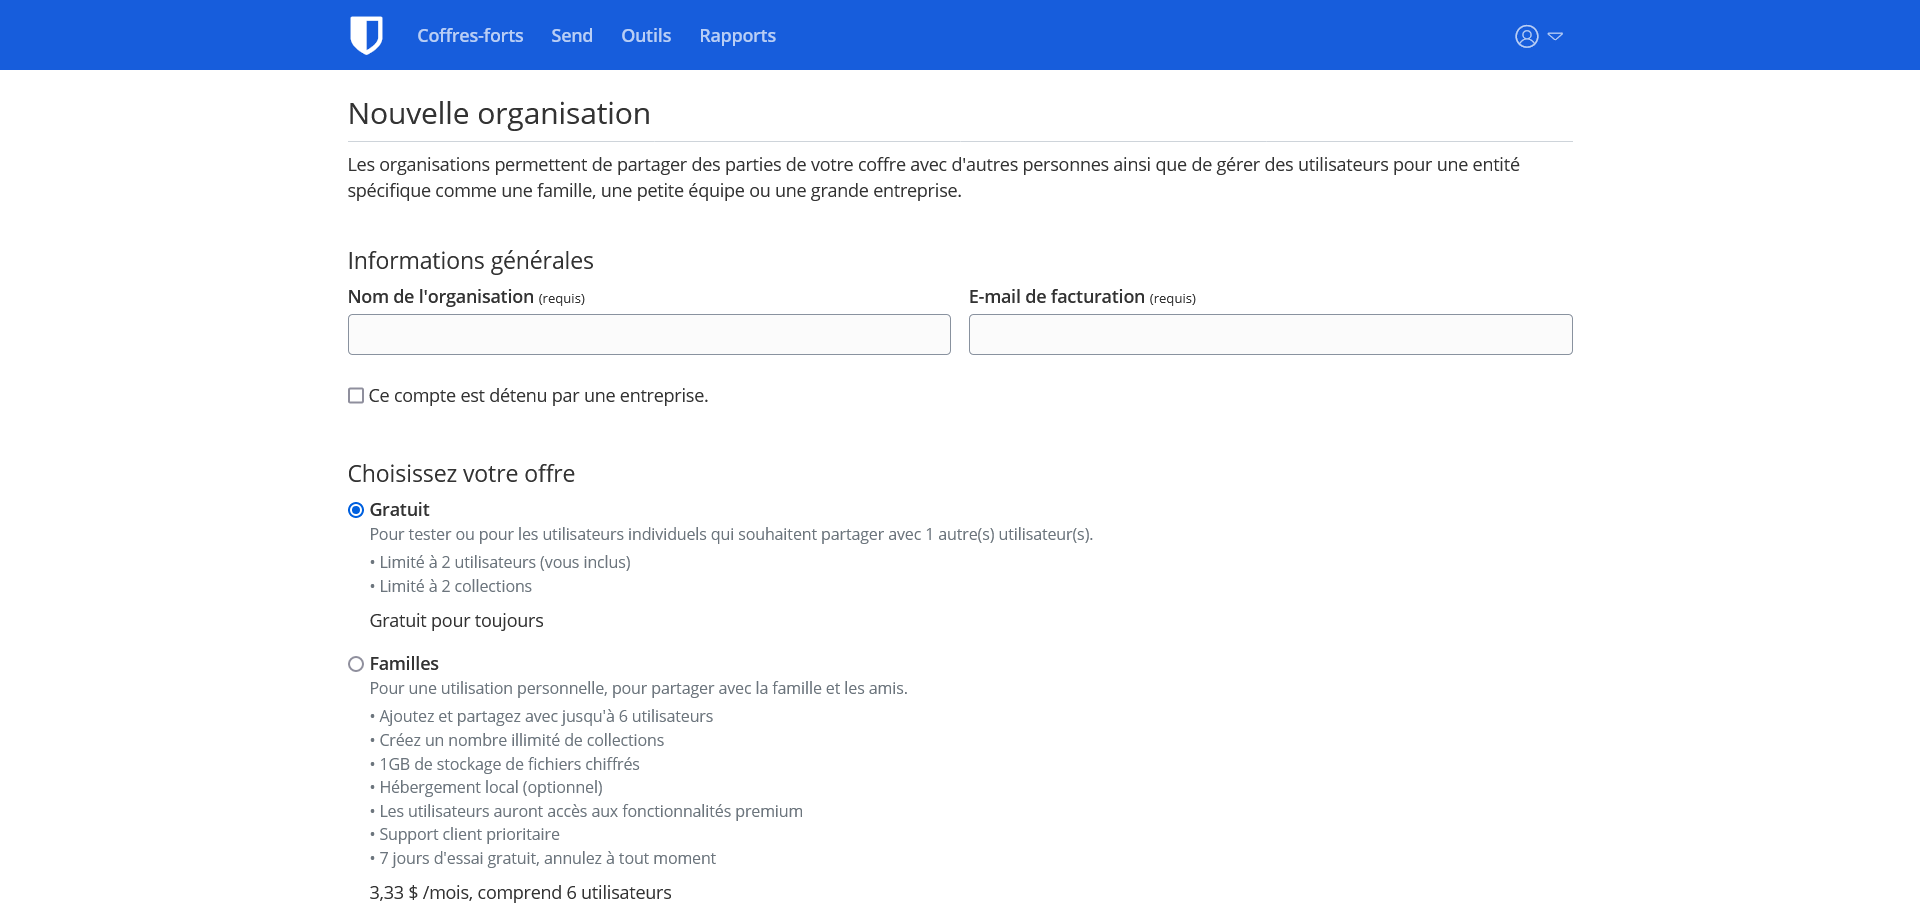Click the Gratuit plan label text
This screenshot has width=1920, height=913.
(399, 510)
